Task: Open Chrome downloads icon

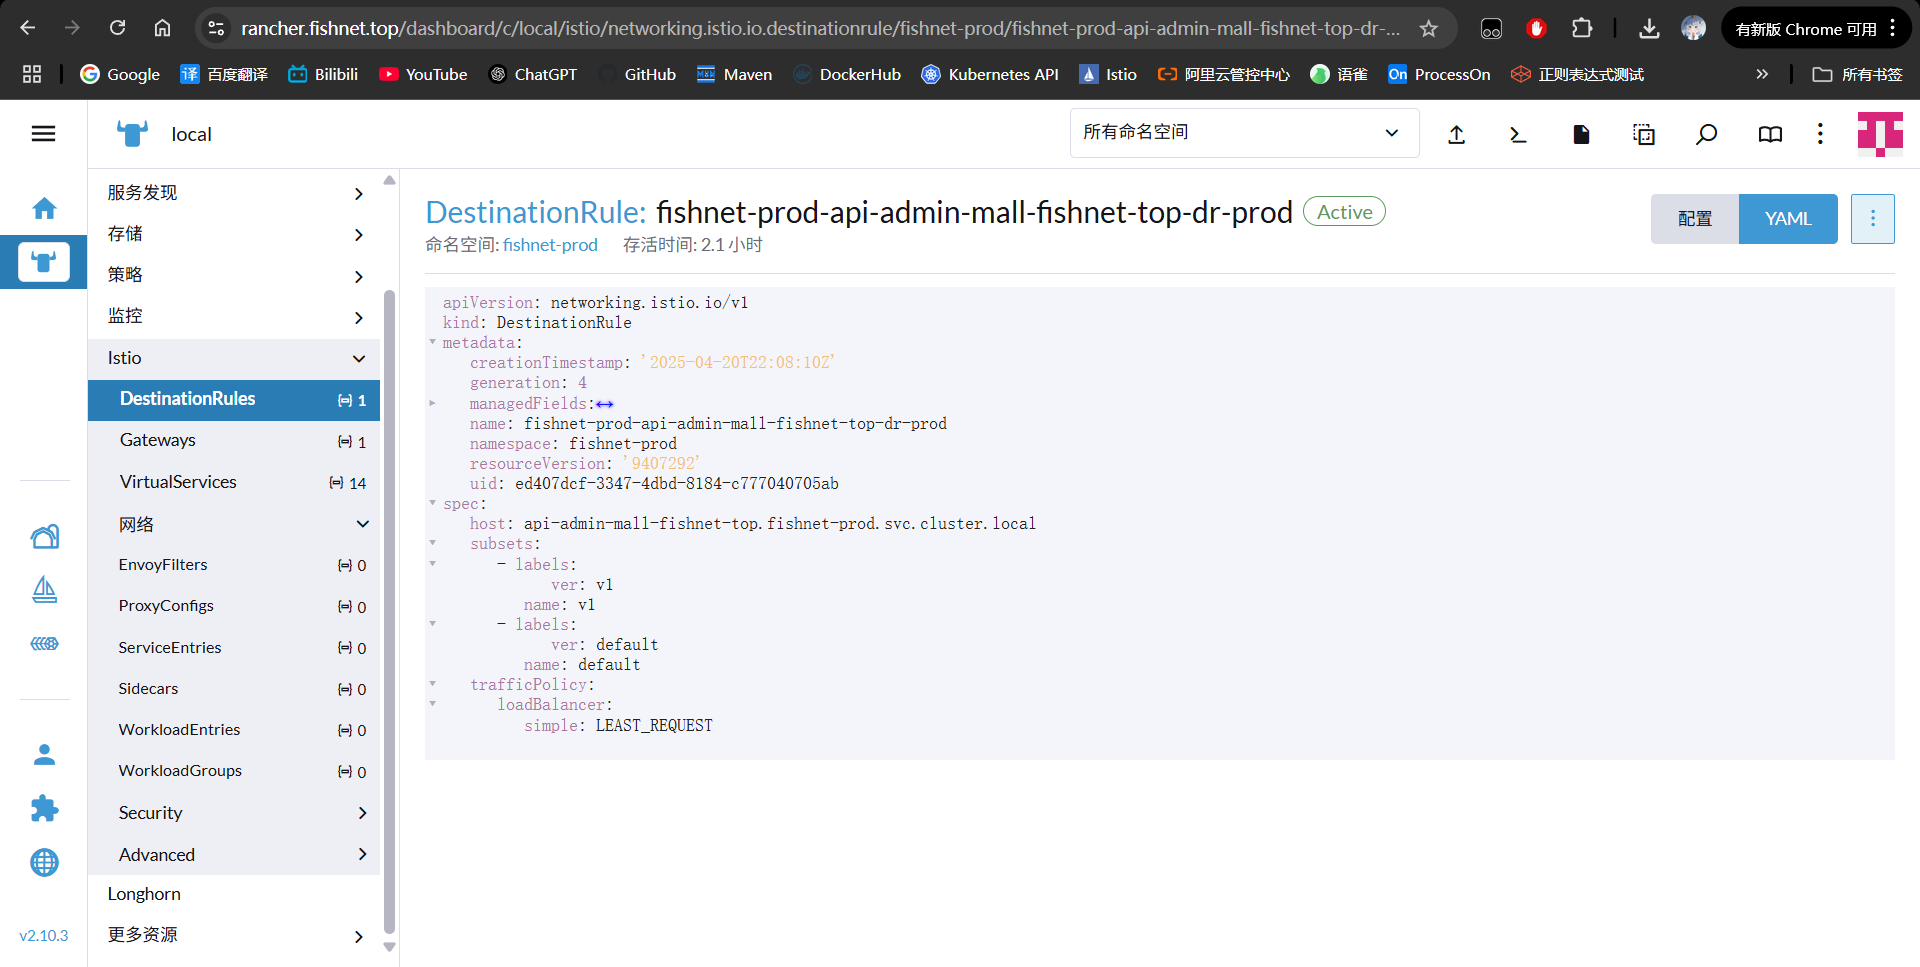Action: click(1649, 29)
